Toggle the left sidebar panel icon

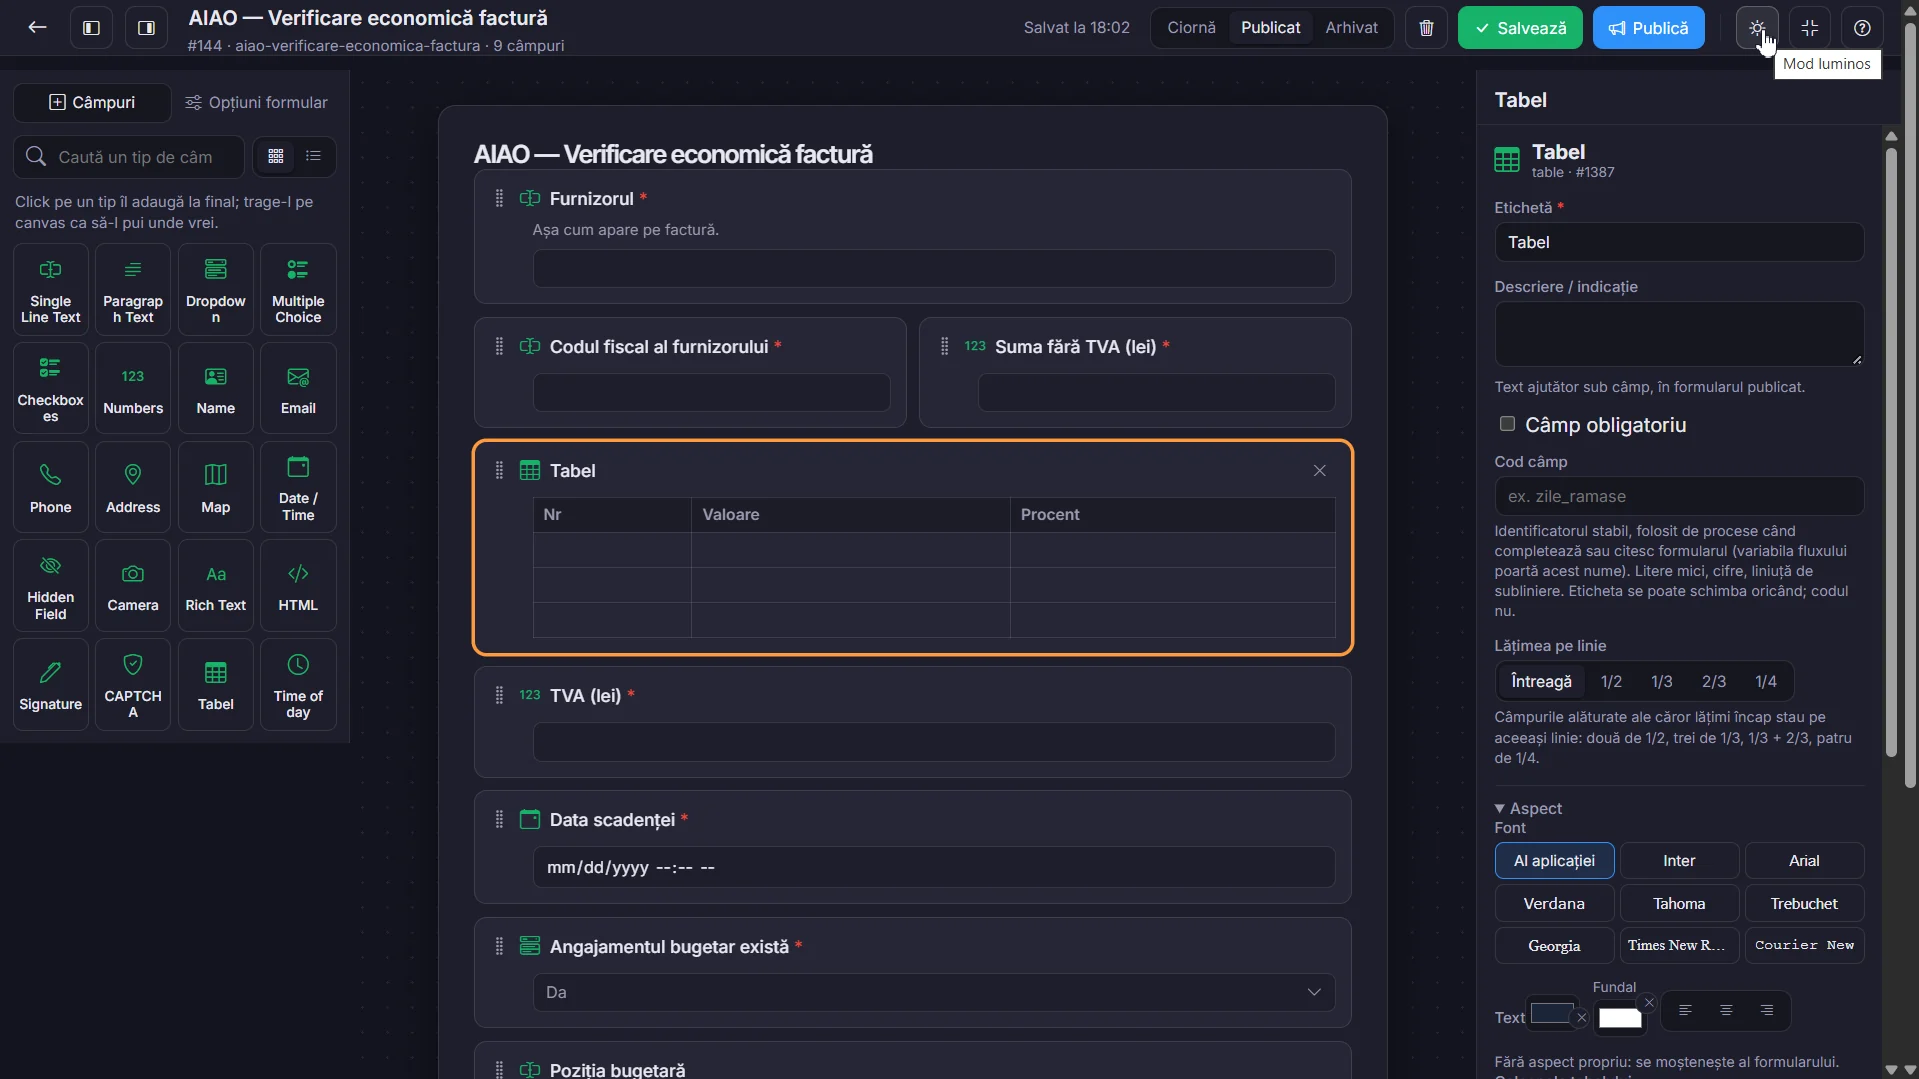point(91,27)
